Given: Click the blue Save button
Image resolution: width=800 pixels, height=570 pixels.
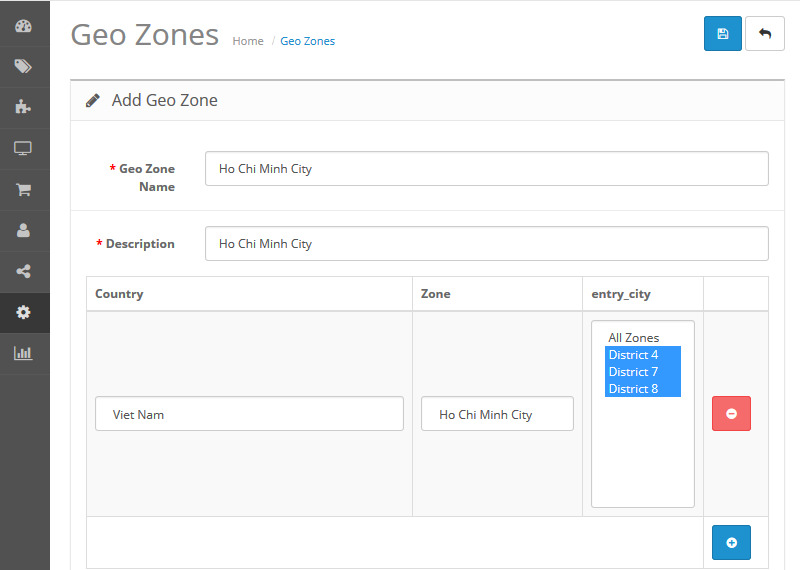Looking at the screenshot, I should tap(723, 33).
